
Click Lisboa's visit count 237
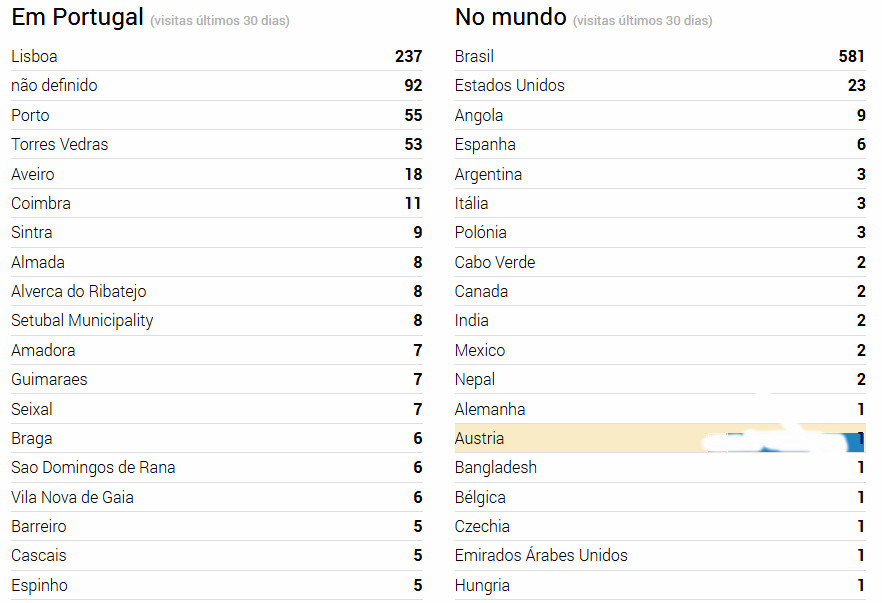(x=408, y=57)
